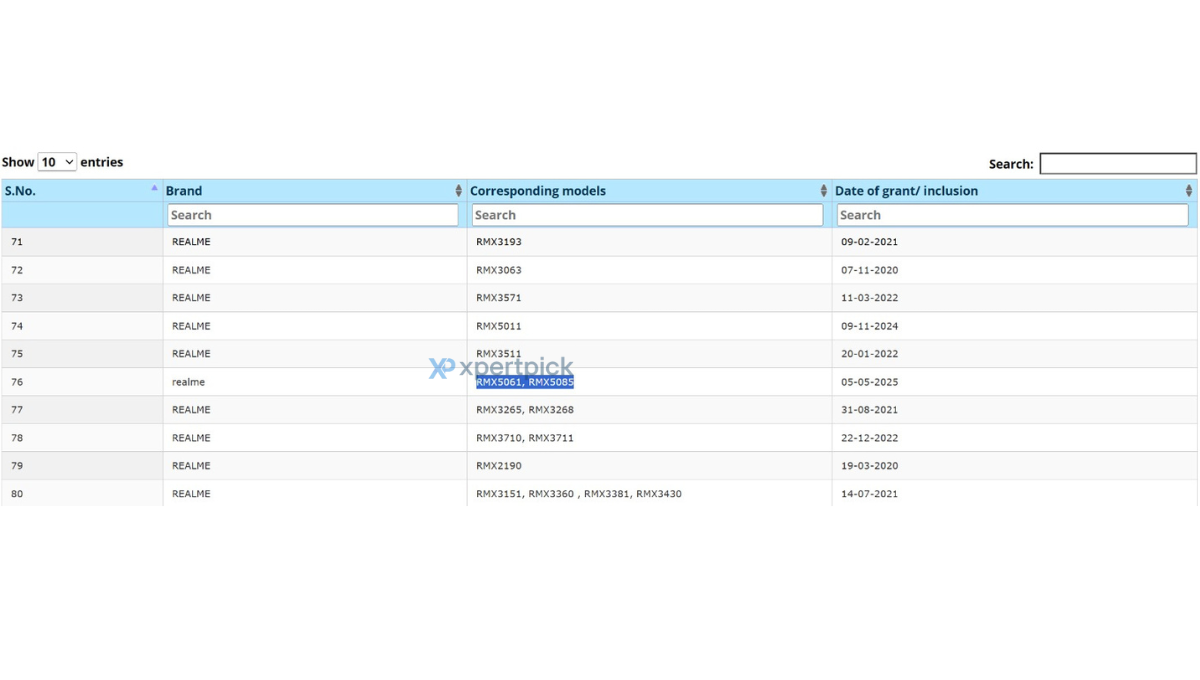Click the S.No. column header
The width and height of the screenshot is (1200, 680).
(20, 191)
